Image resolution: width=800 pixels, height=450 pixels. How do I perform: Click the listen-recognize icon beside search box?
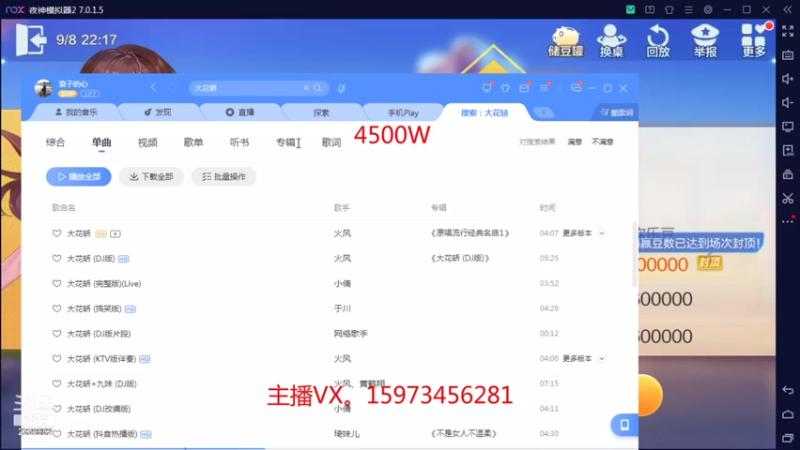coord(341,88)
